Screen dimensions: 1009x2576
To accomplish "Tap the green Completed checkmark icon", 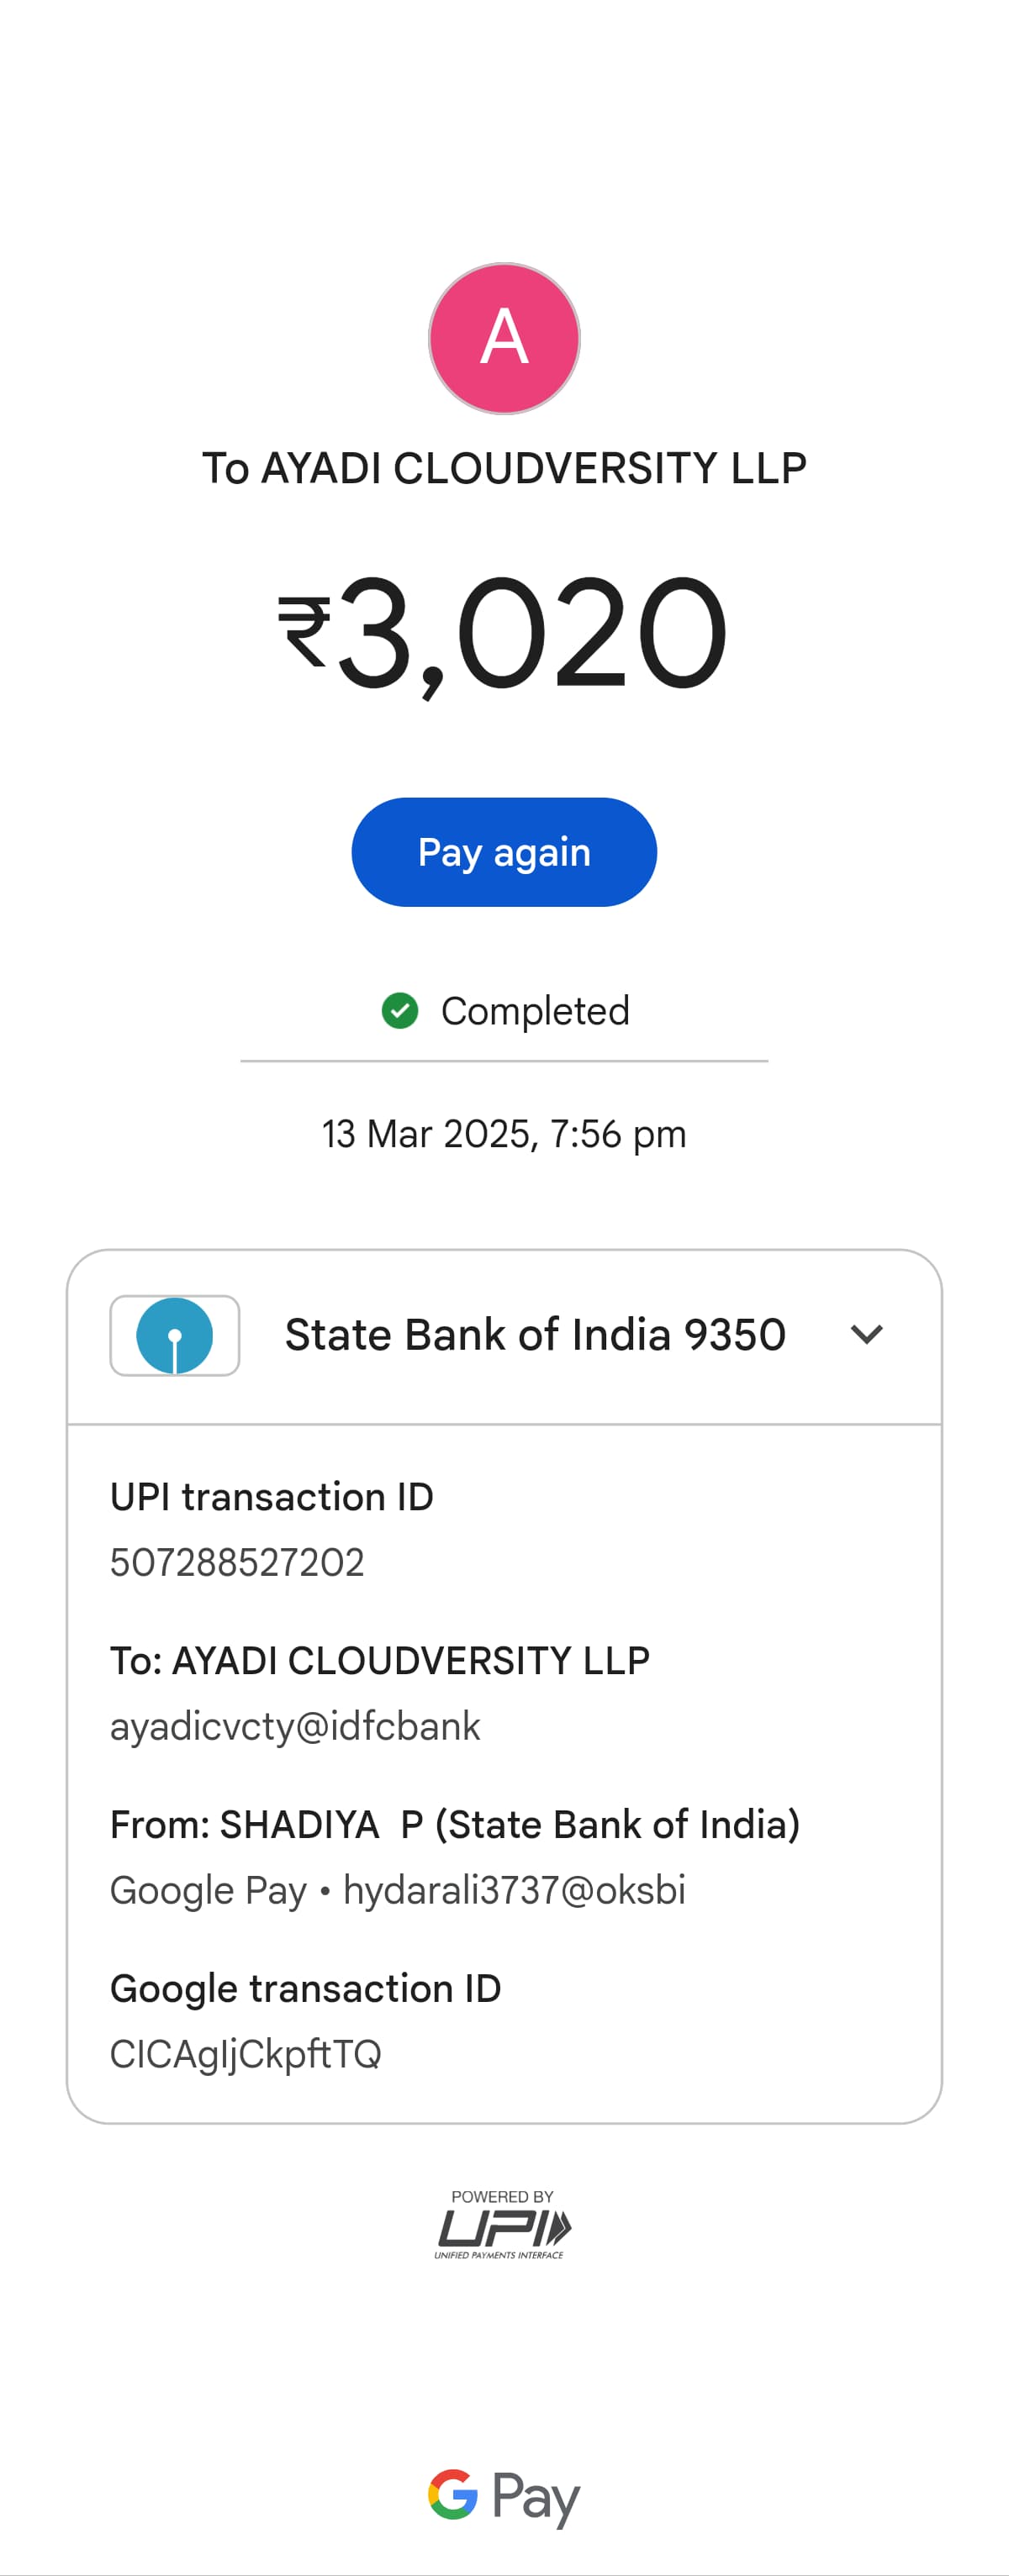I will point(400,1010).
